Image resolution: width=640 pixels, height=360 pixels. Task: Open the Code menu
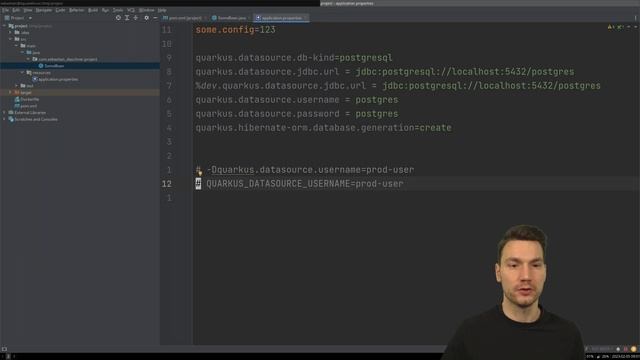[60, 10]
